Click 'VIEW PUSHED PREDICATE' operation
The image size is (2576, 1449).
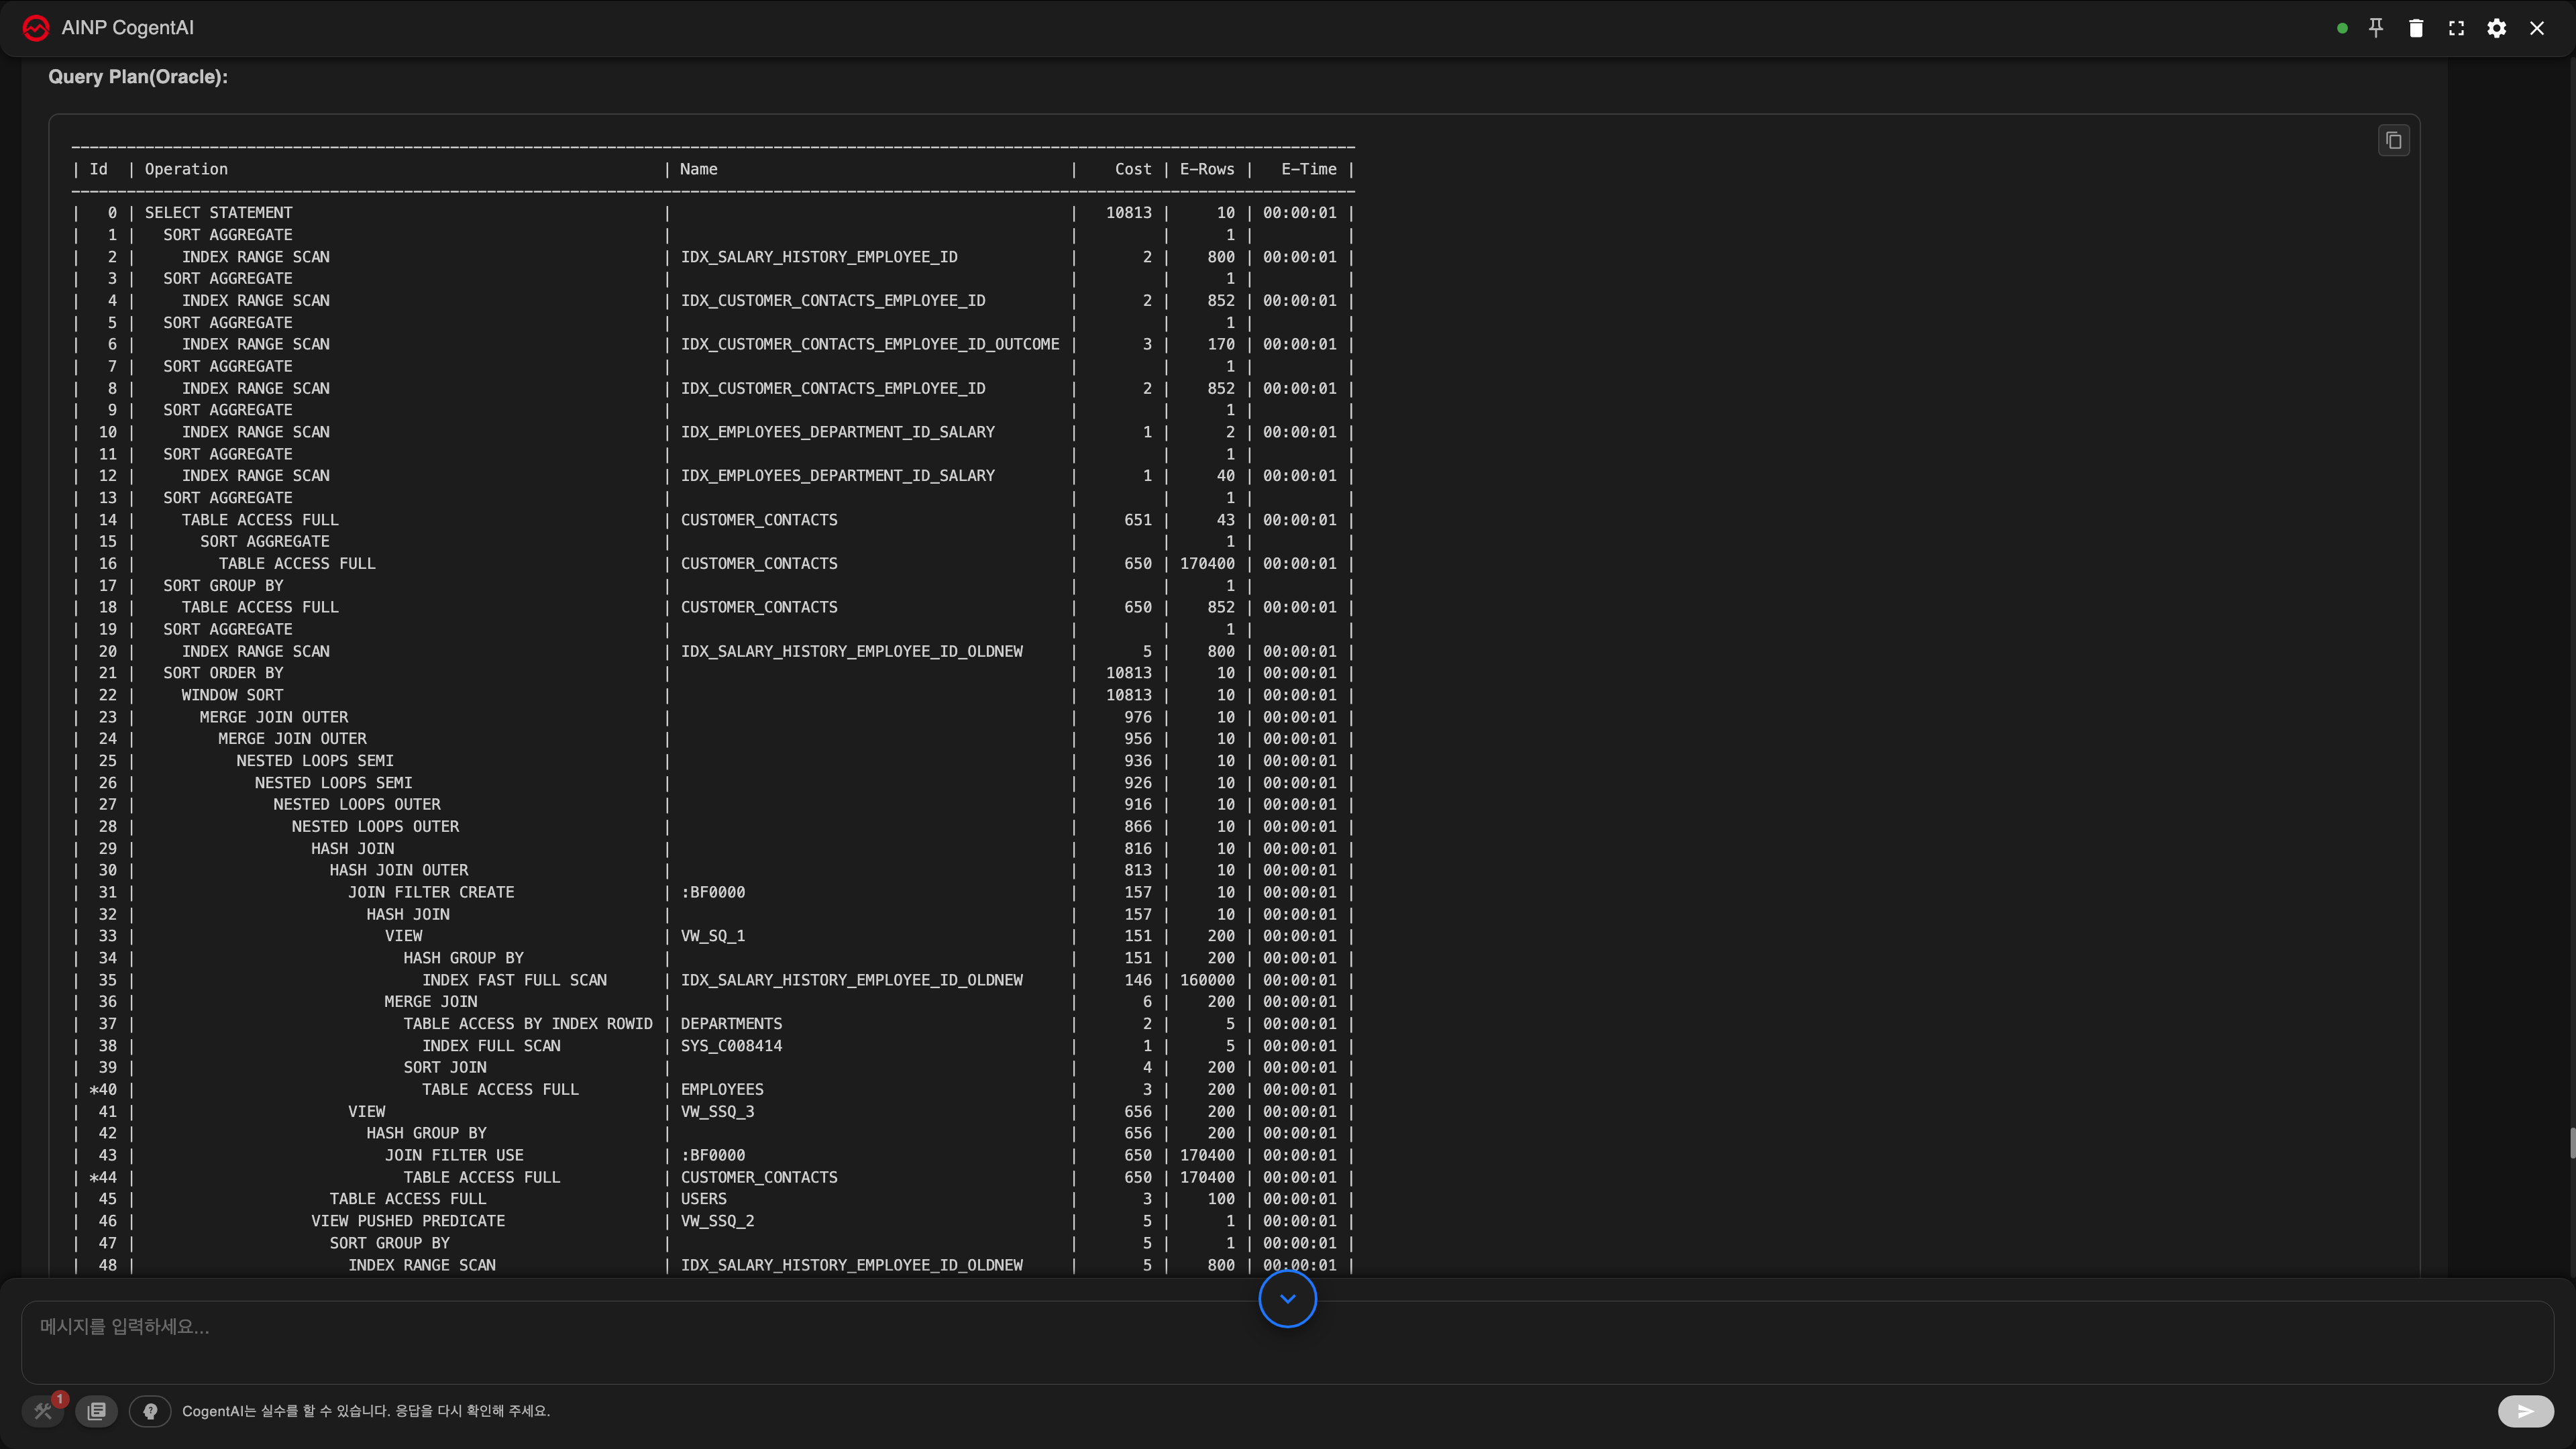tap(408, 1221)
